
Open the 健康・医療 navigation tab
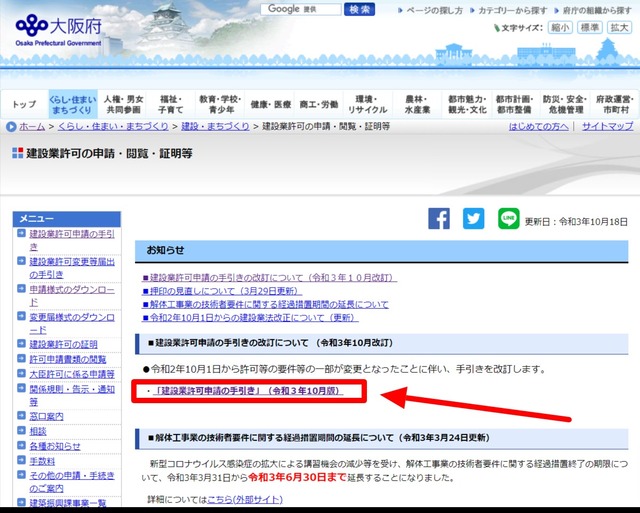coord(270,105)
